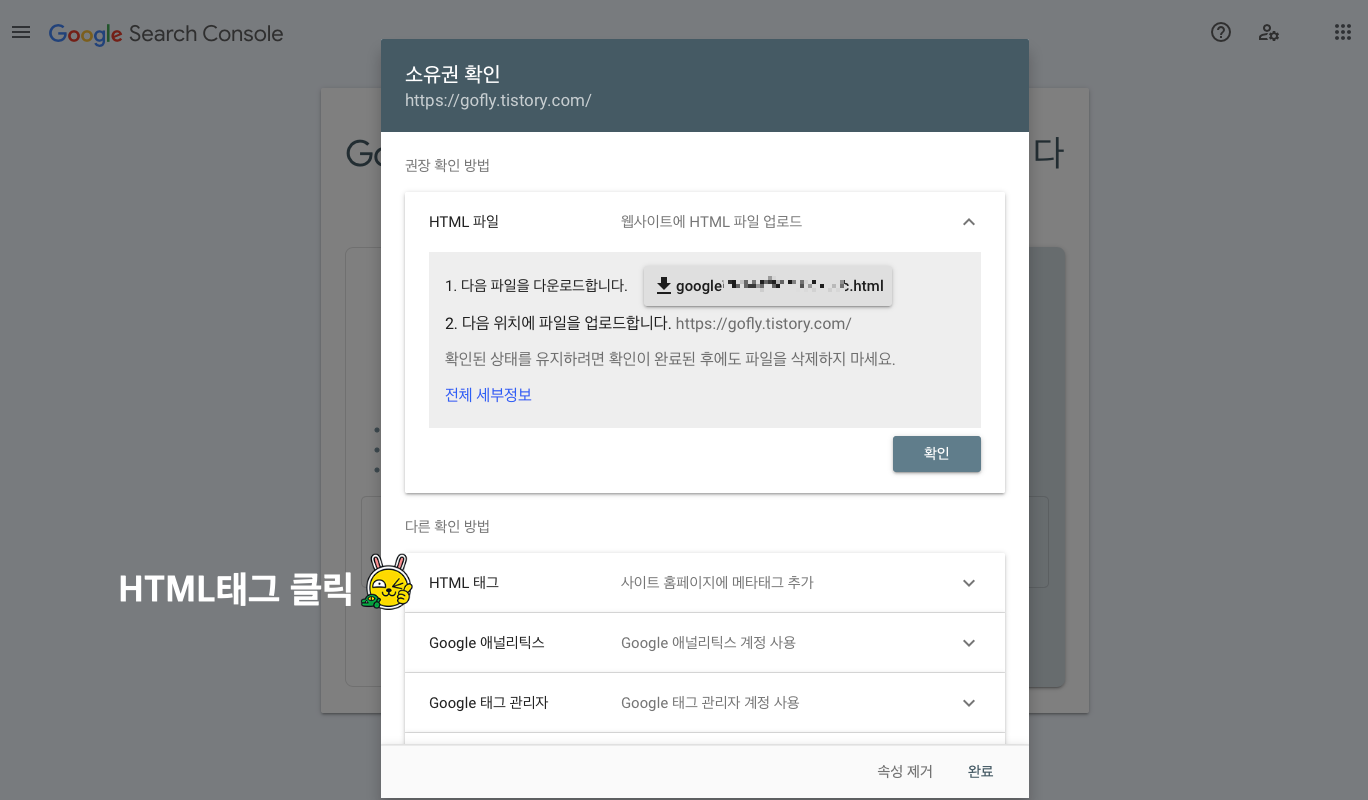Viewport: 1368px width, 800px height.
Task: Open the Help question mark icon
Action: point(1220,32)
